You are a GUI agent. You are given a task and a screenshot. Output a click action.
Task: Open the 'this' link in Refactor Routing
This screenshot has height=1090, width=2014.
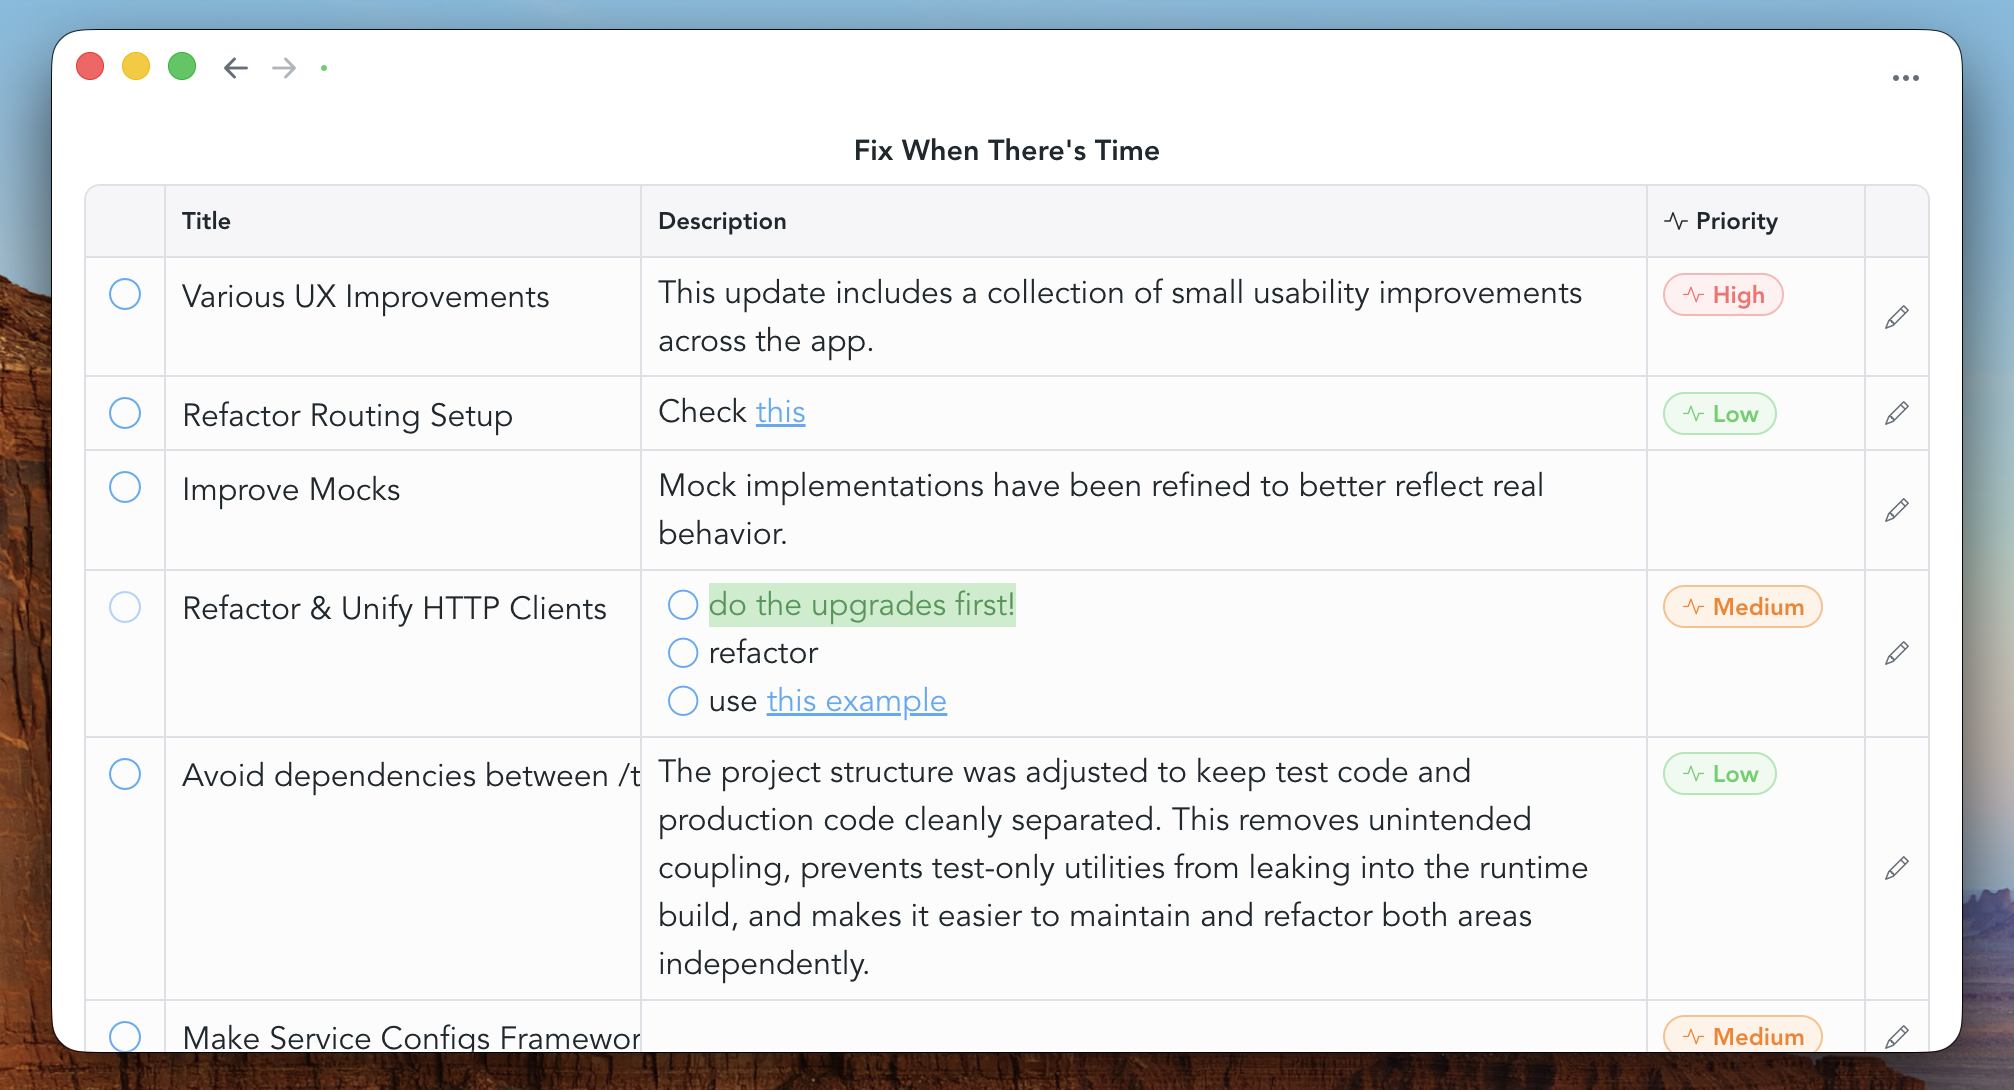coord(780,412)
